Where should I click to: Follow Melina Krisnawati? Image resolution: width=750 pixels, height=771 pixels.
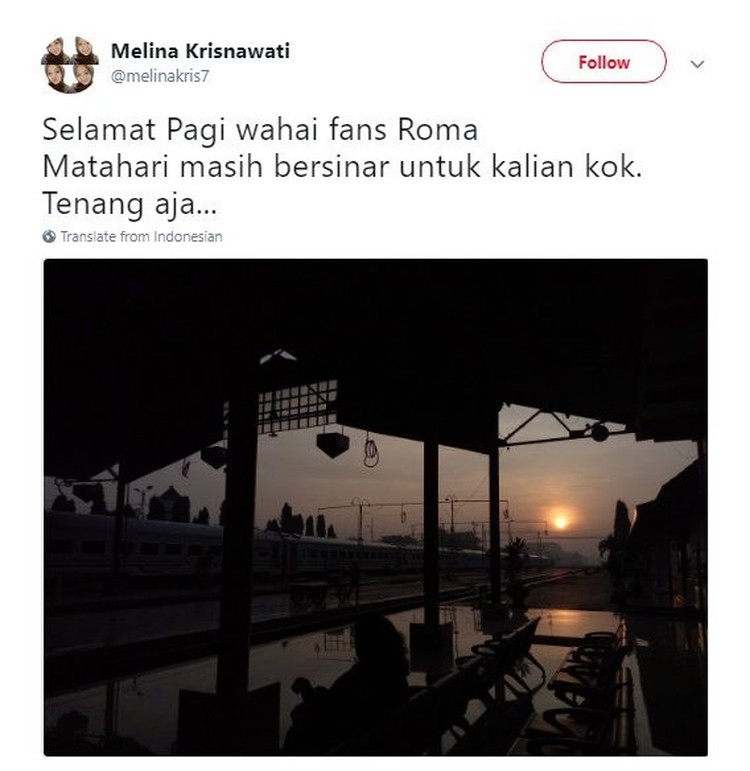[603, 62]
